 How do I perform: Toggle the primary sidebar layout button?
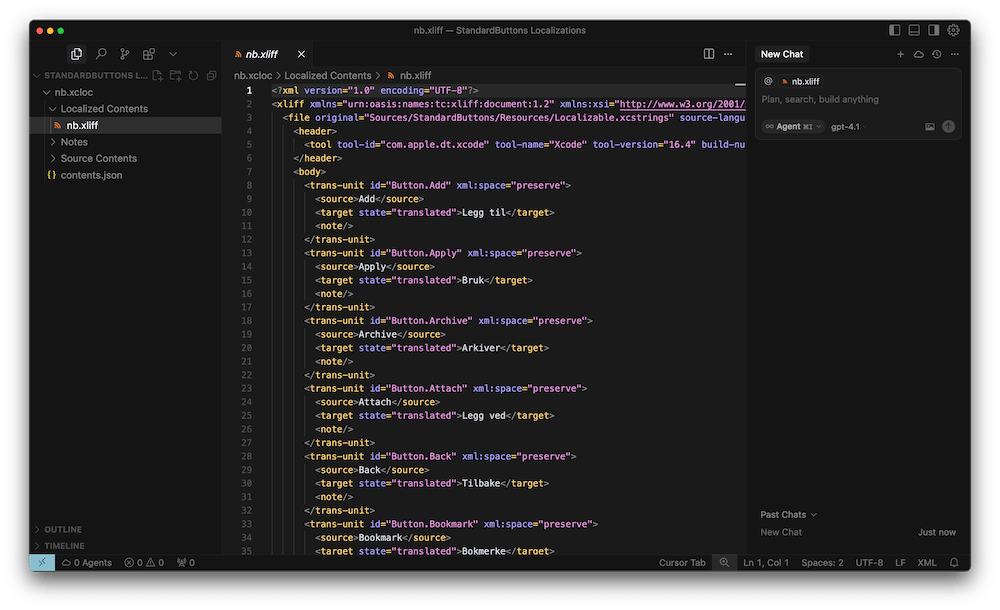coord(894,30)
